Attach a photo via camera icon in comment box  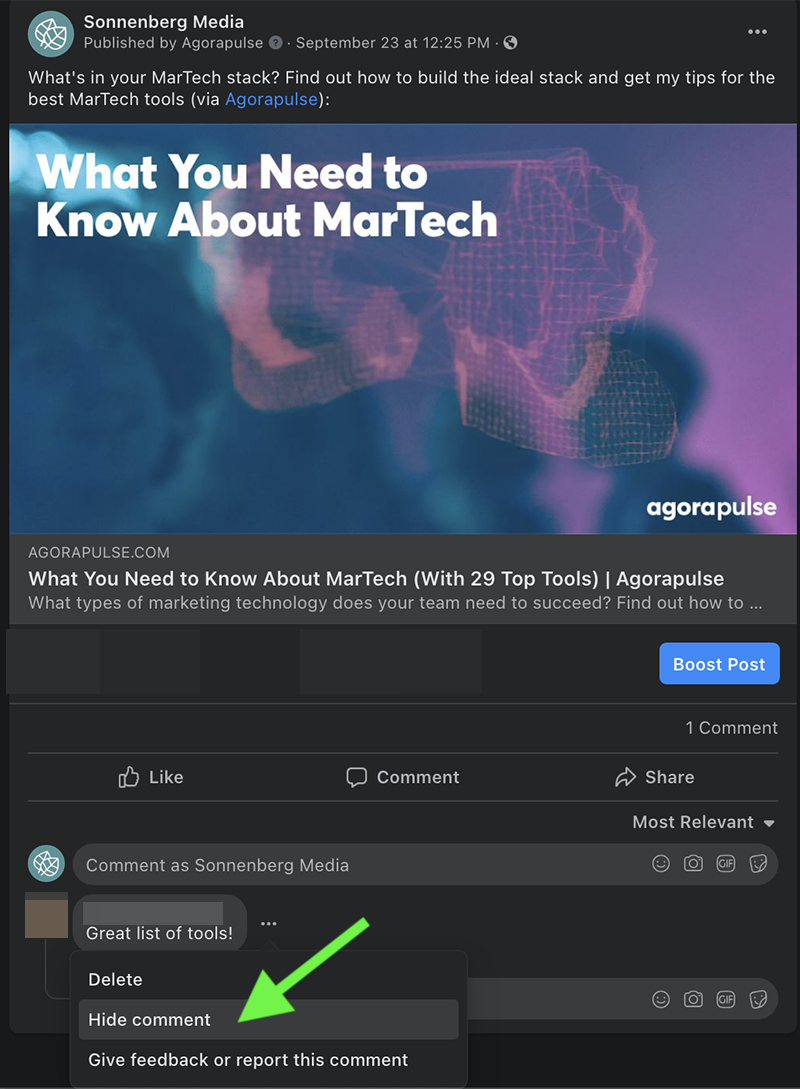[693, 863]
